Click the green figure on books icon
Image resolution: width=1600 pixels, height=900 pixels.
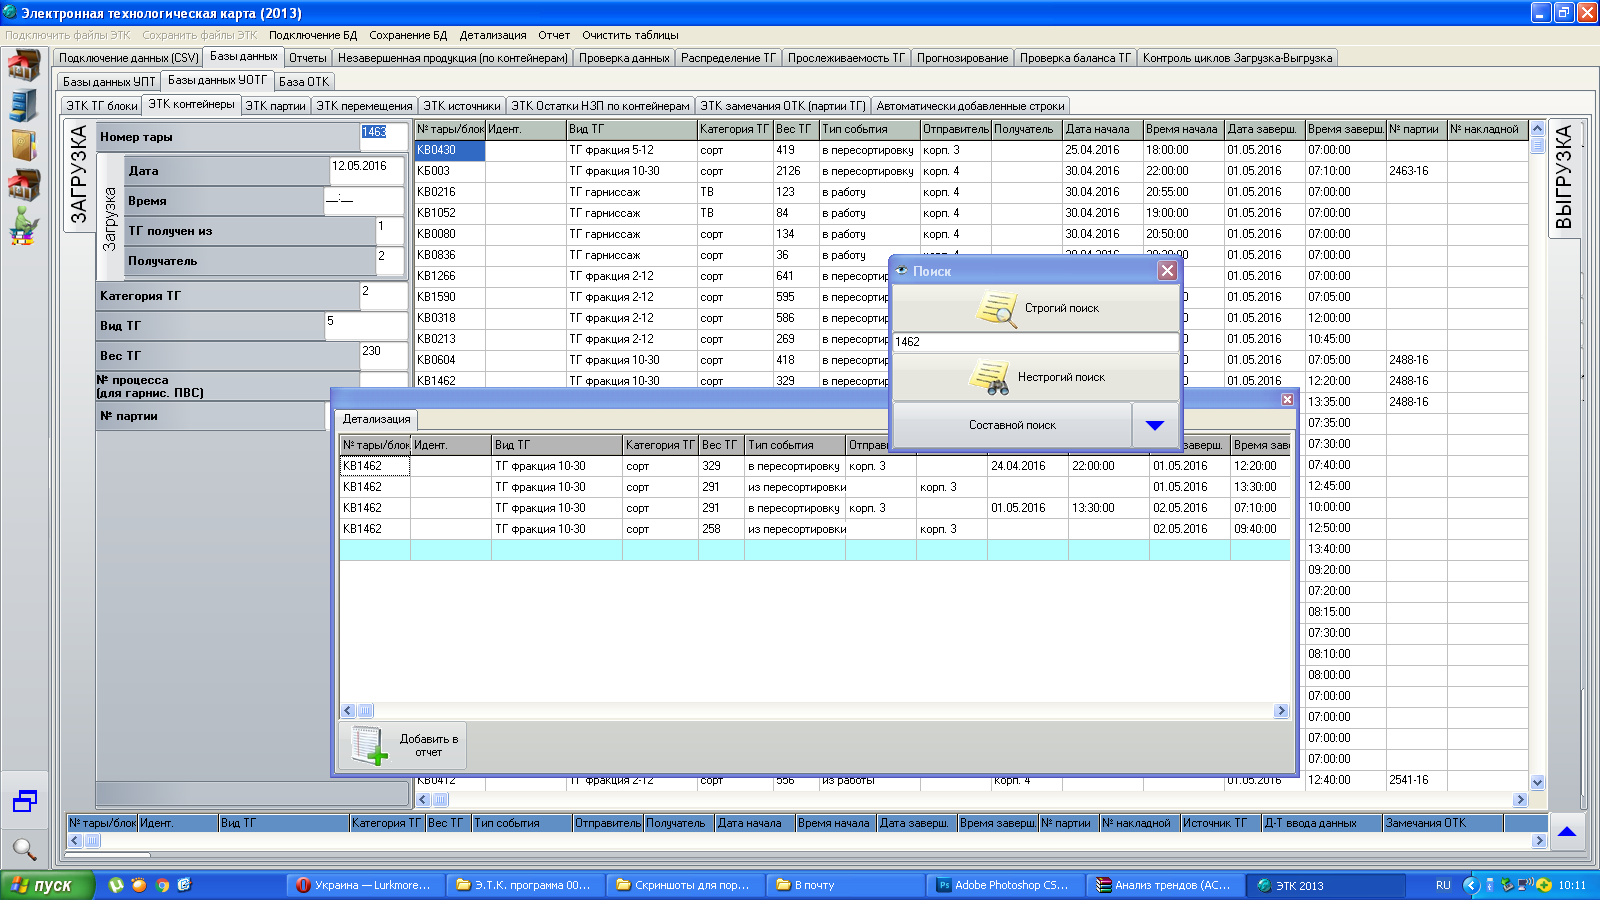click(24, 226)
